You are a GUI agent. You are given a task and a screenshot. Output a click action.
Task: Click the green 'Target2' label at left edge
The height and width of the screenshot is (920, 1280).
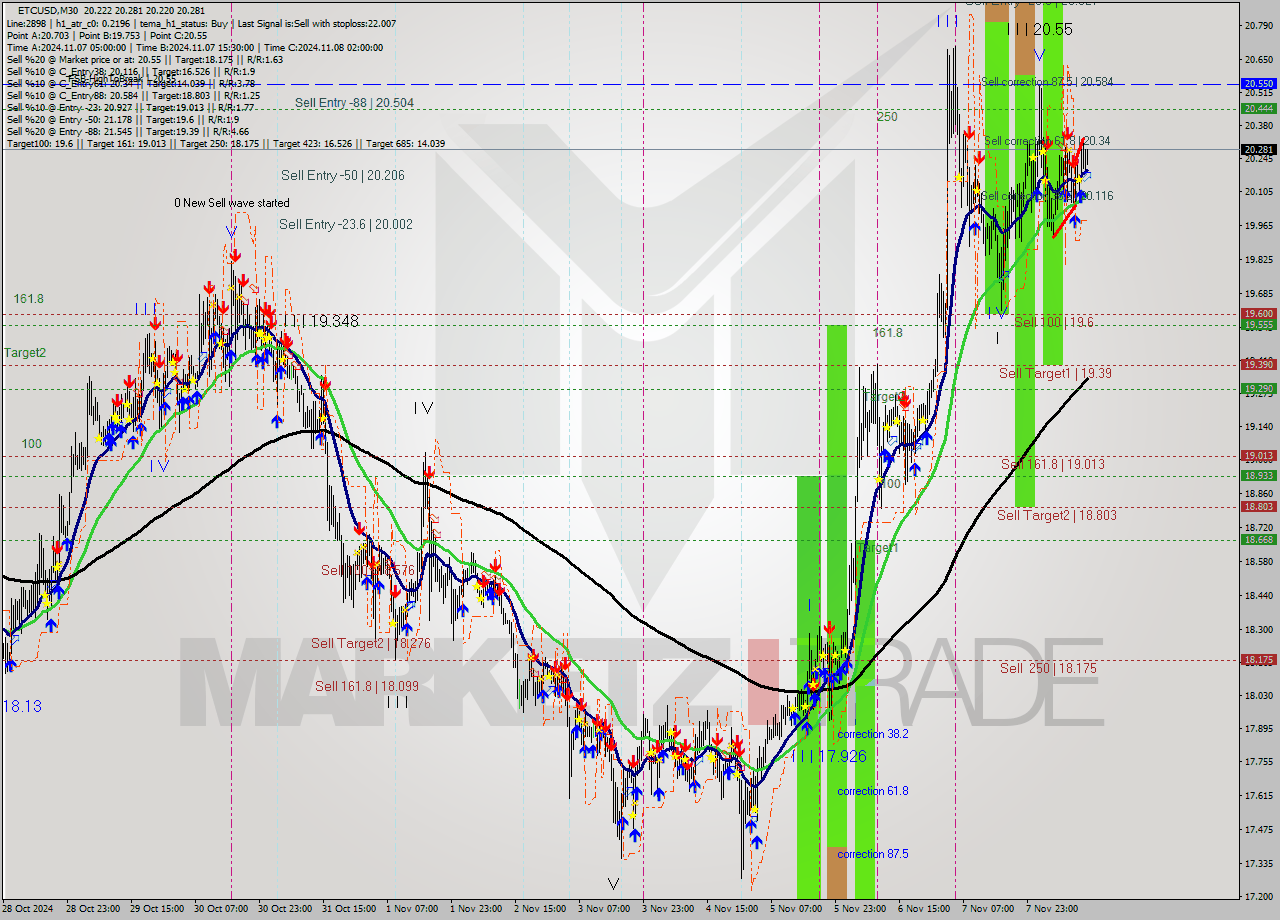(25, 353)
